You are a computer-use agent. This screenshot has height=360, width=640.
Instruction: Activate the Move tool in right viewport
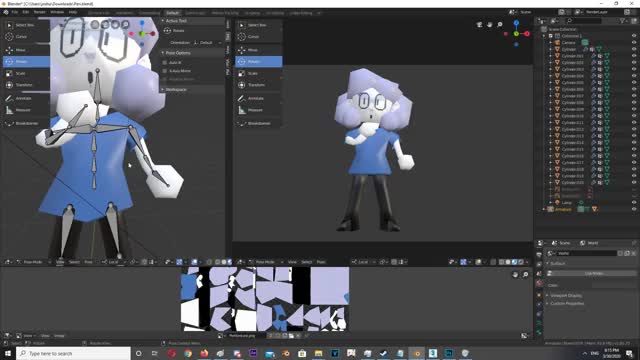tap(259, 50)
